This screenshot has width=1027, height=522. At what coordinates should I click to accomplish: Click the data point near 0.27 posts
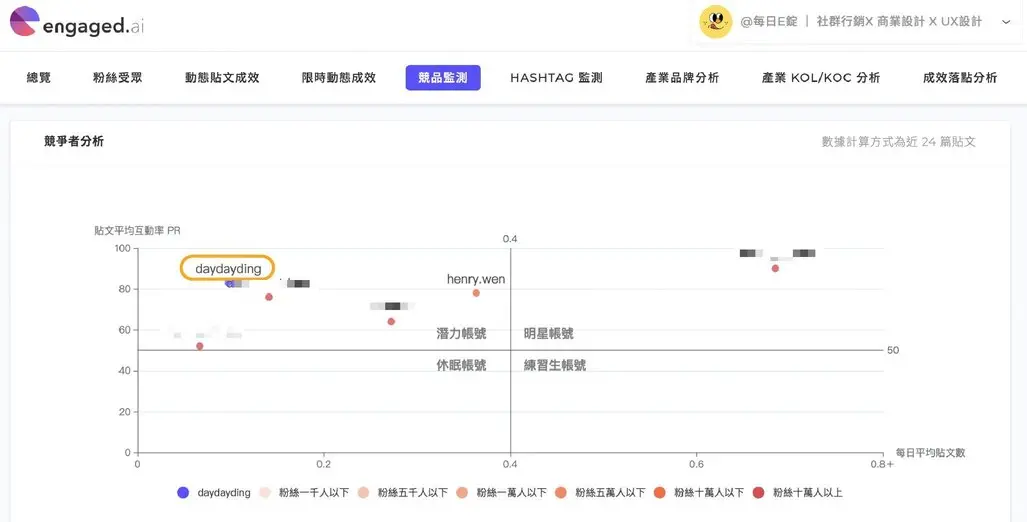(391, 321)
